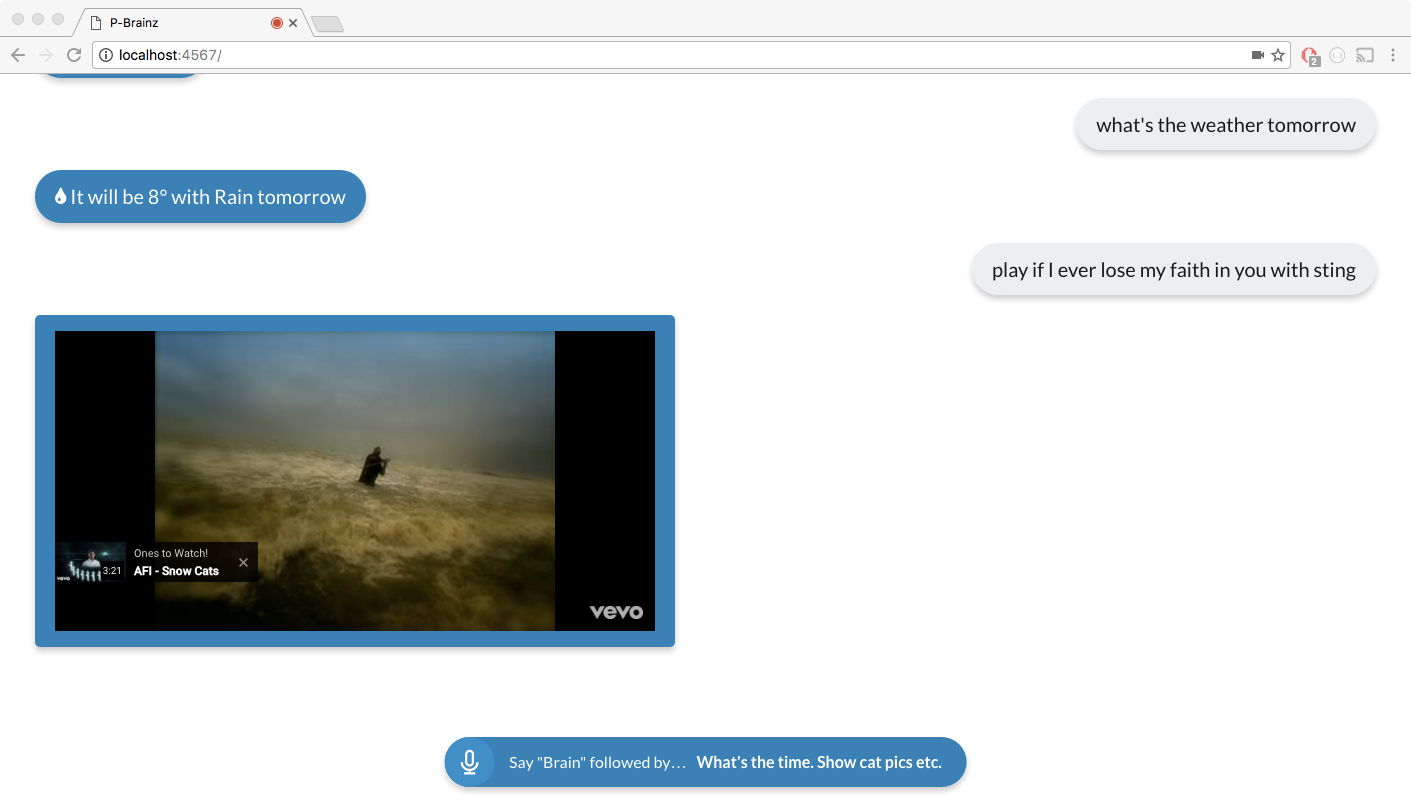Click the window's red close button

(x=18, y=20)
